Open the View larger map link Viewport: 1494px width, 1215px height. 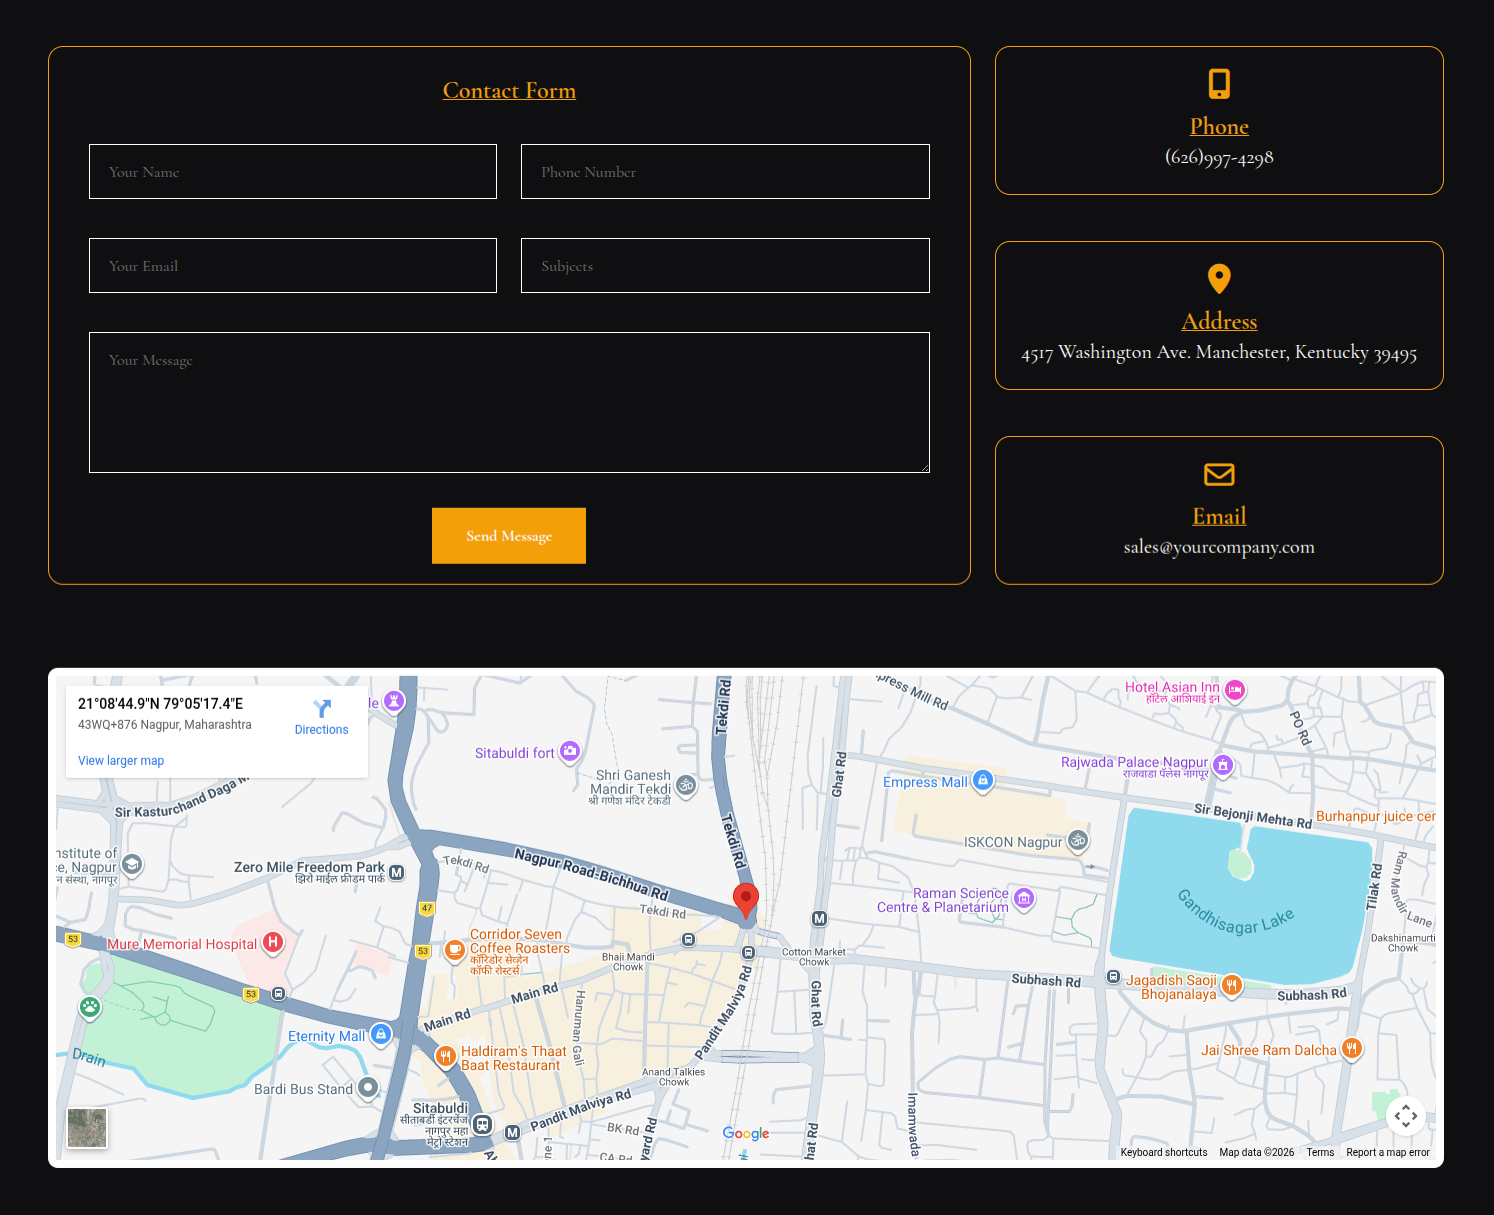pyautogui.click(x=121, y=761)
